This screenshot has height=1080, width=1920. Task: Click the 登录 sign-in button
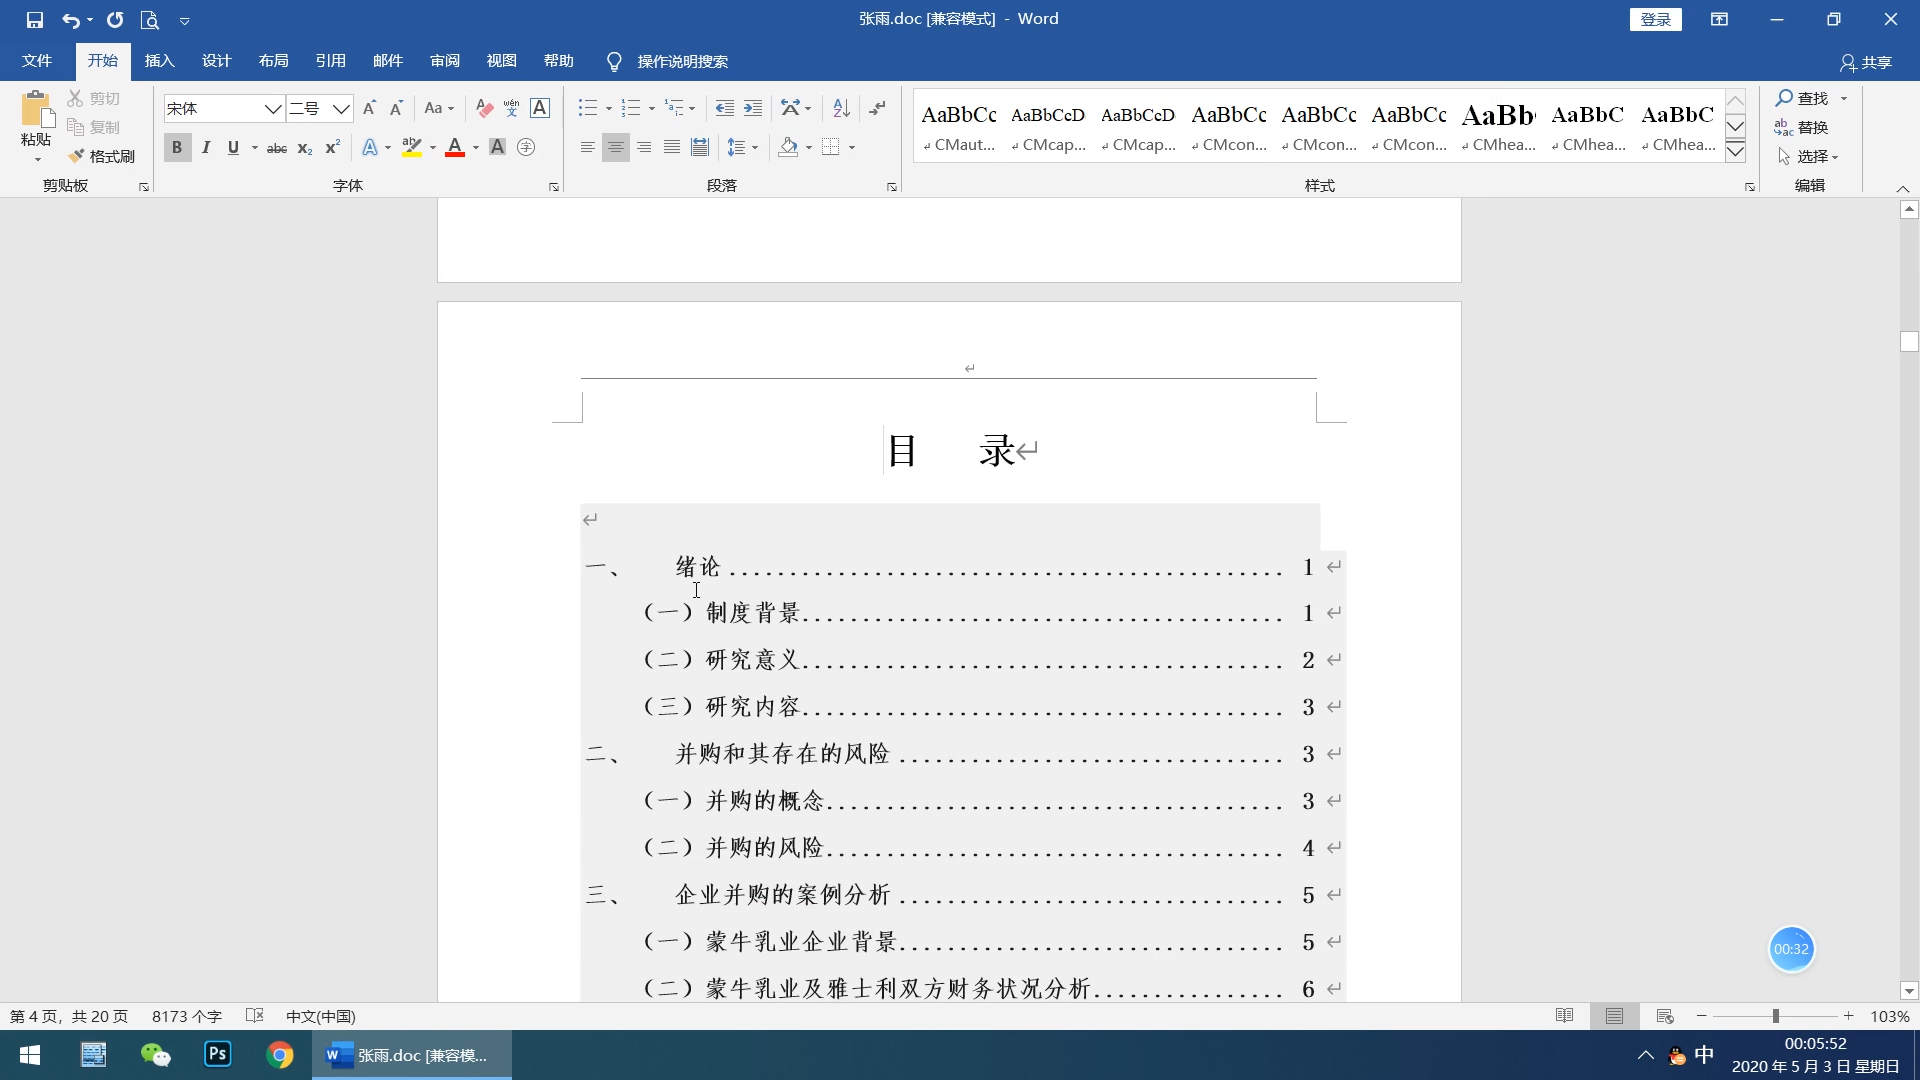point(1655,19)
